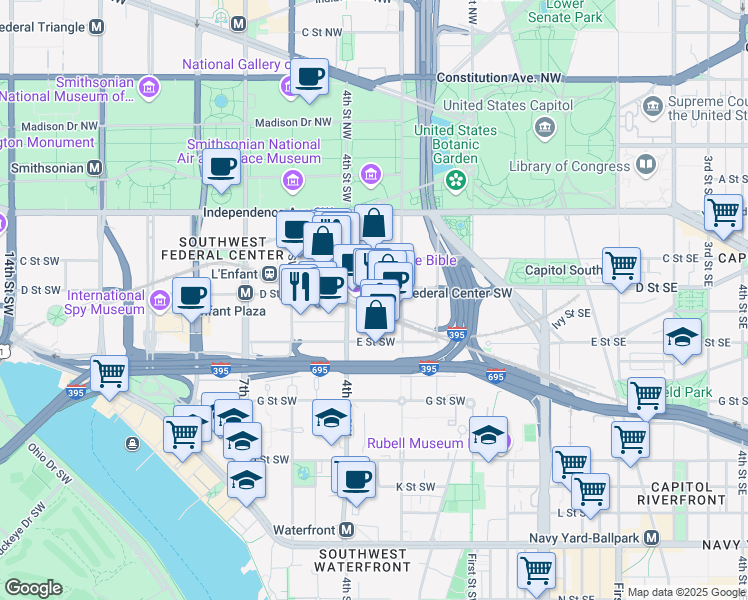Click the shopping cart marker below Navy Yard-Ballpark
Viewport: 748px width, 600px height.
(x=536, y=572)
